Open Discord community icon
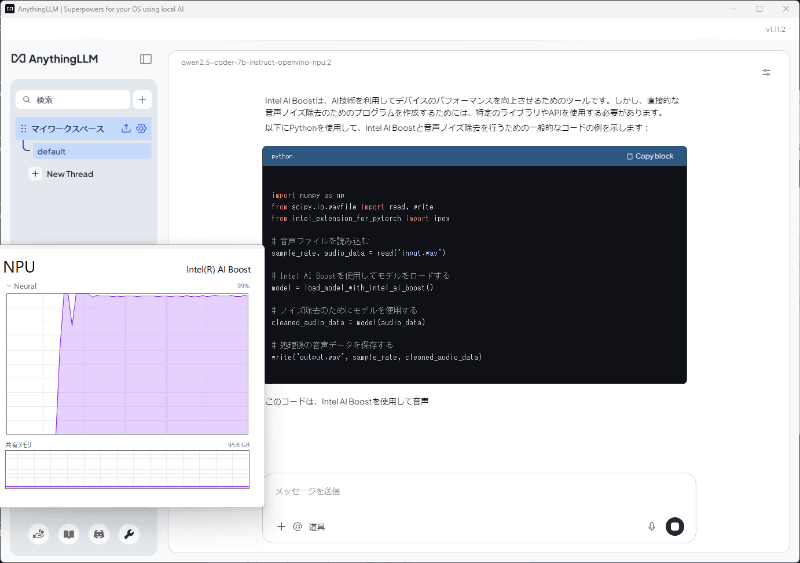The image size is (800, 563). coord(99,534)
